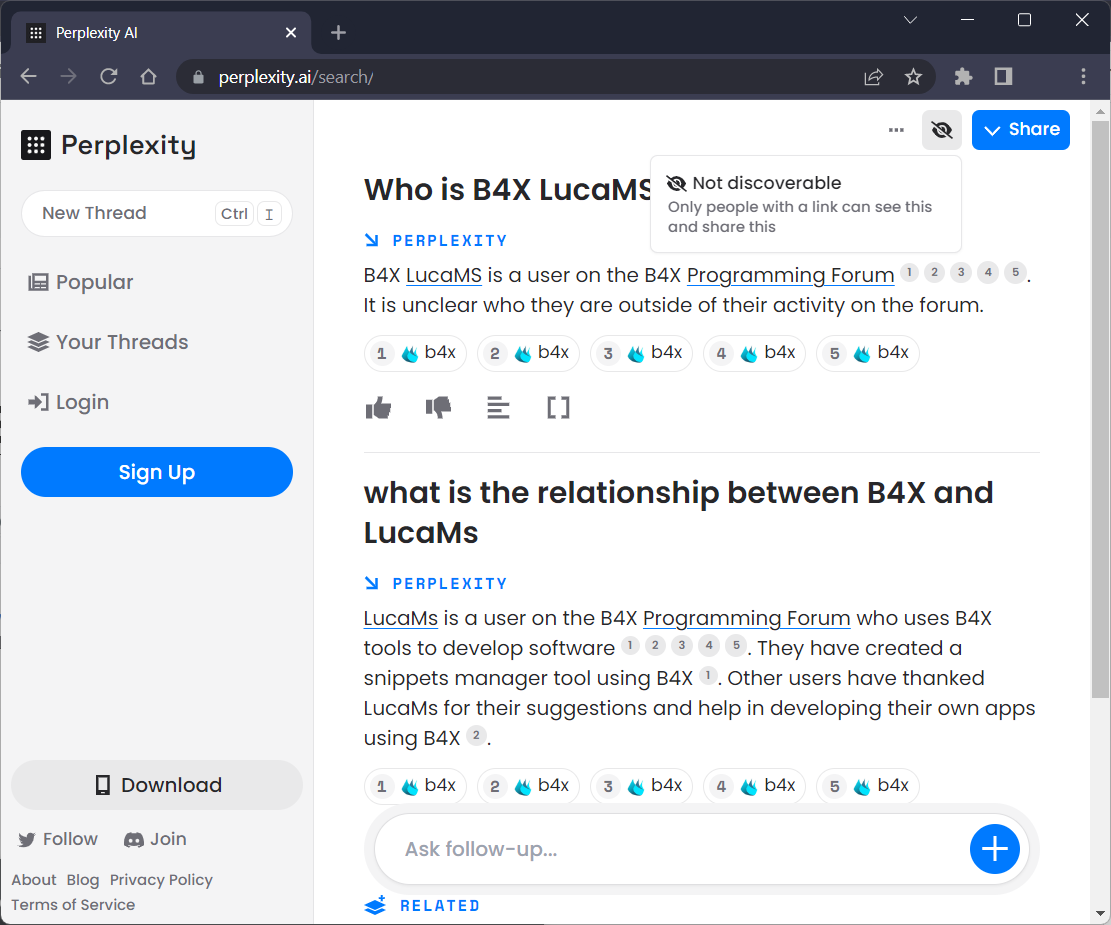Toggle the Not discoverable visibility button

[x=942, y=130]
